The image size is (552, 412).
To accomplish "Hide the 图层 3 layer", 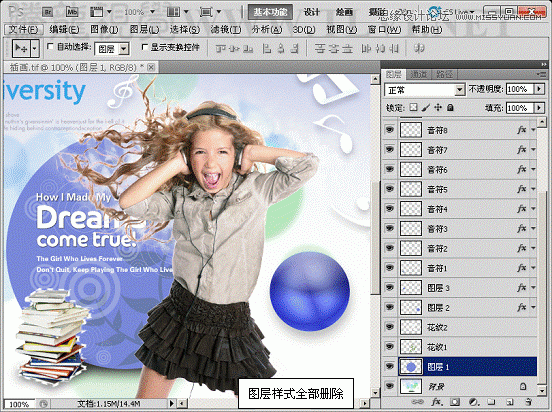I will [389, 288].
